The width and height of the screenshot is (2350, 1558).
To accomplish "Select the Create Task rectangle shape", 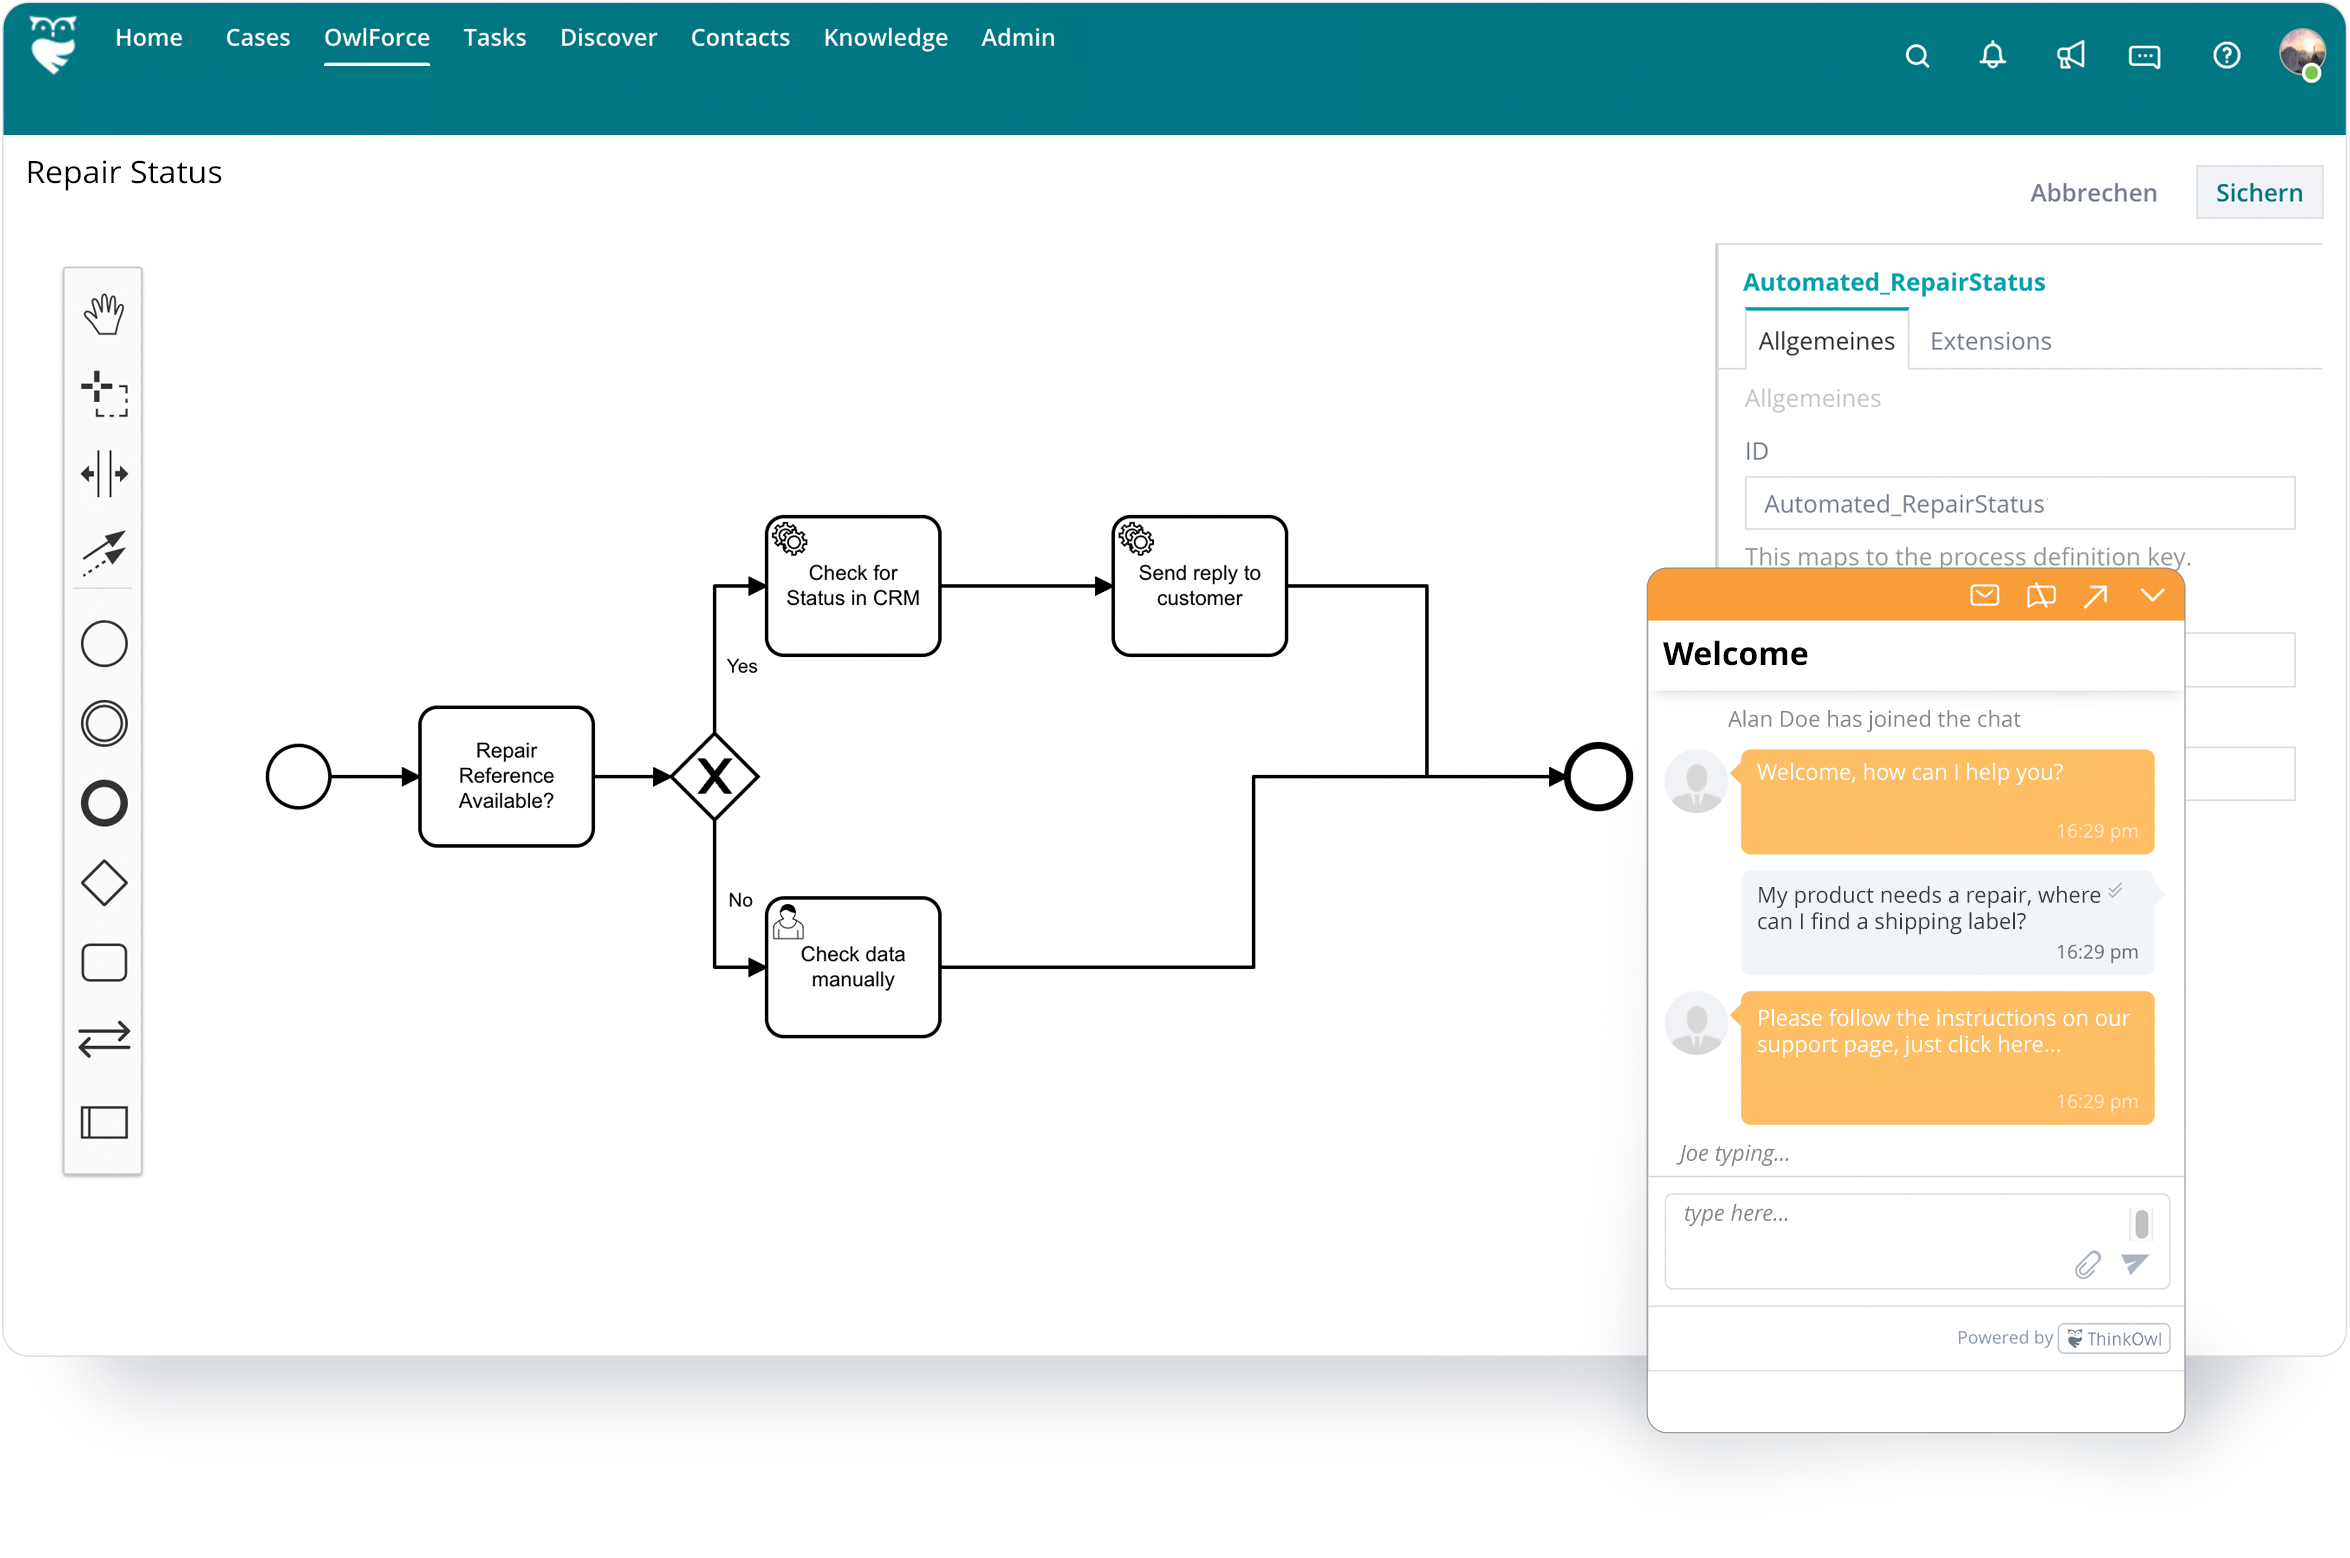I will click(x=103, y=962).
